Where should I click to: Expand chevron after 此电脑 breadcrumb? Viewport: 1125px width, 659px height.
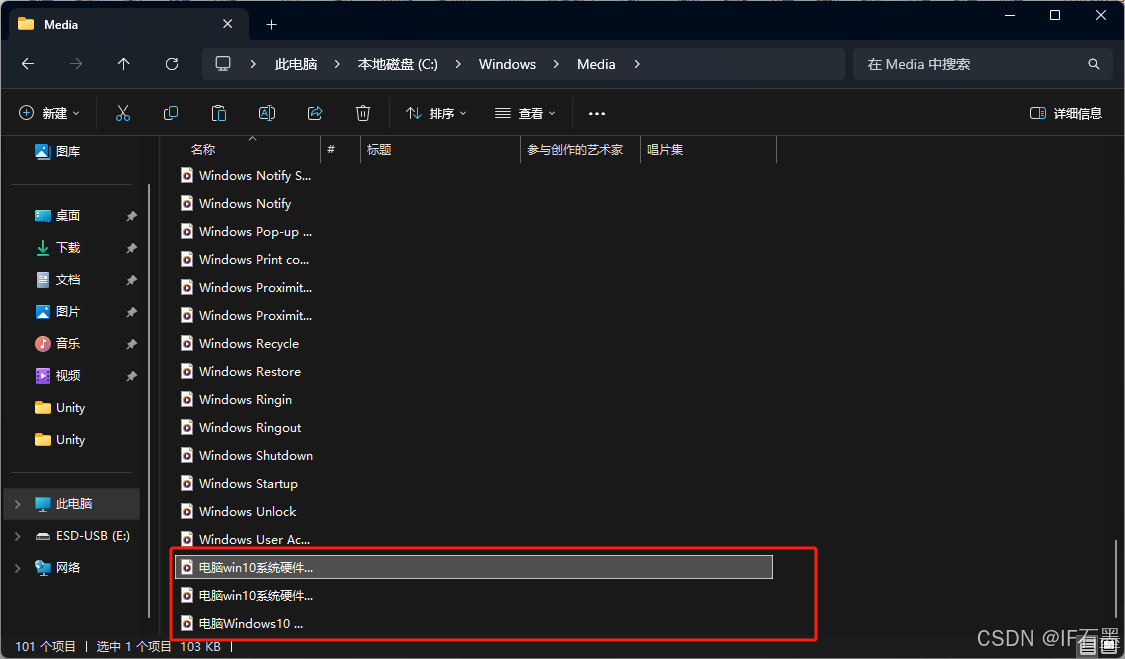[x=337, y=64]
